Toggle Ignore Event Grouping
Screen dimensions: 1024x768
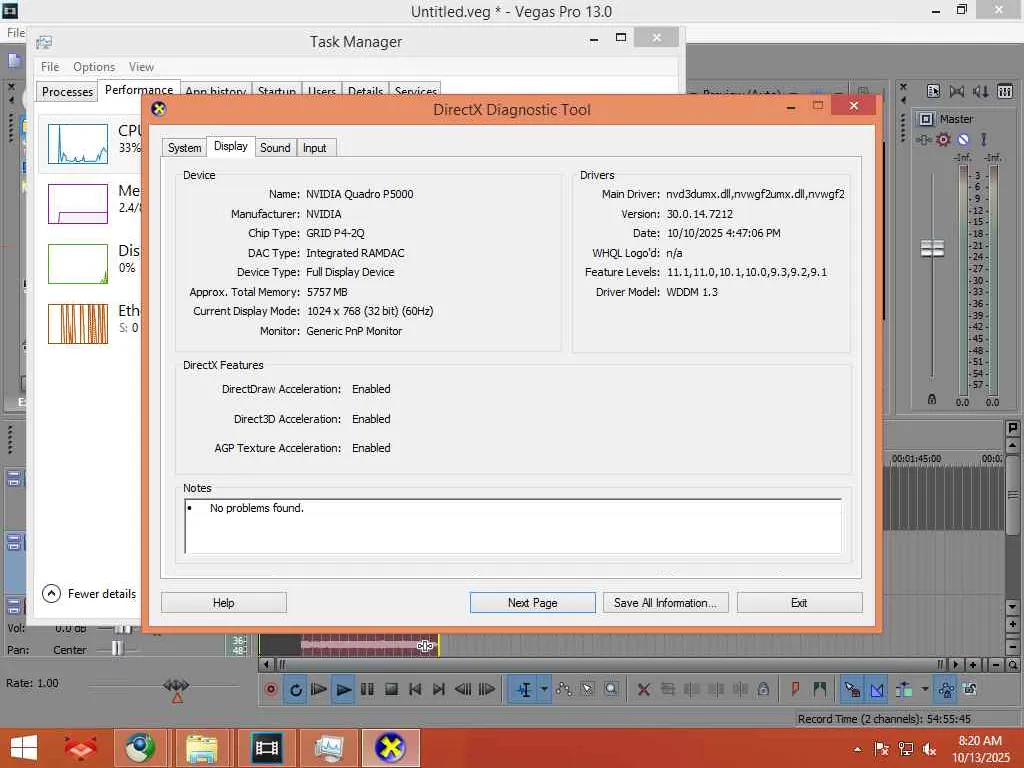tap(970, 689)
